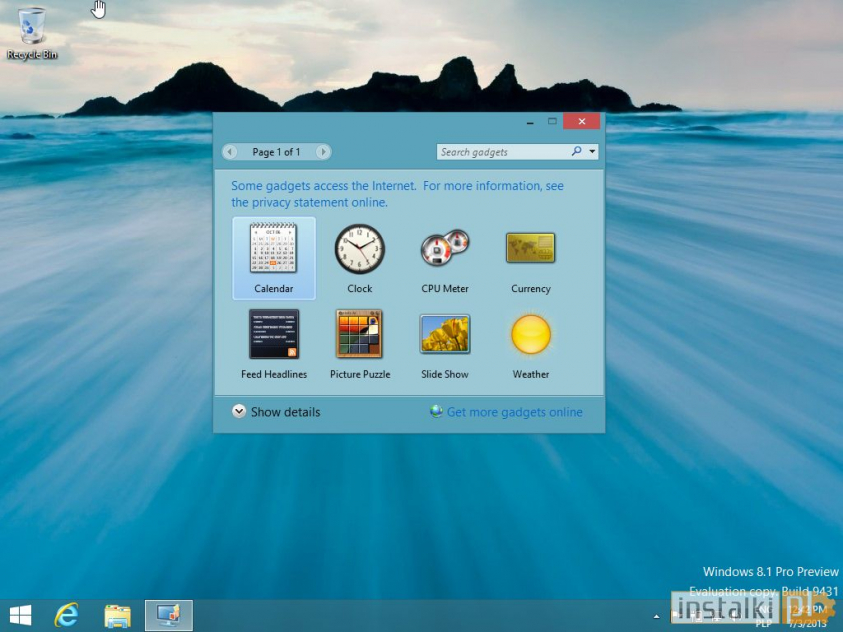
Task: Open the Windows Start button
Action: (x=19, y=615)
